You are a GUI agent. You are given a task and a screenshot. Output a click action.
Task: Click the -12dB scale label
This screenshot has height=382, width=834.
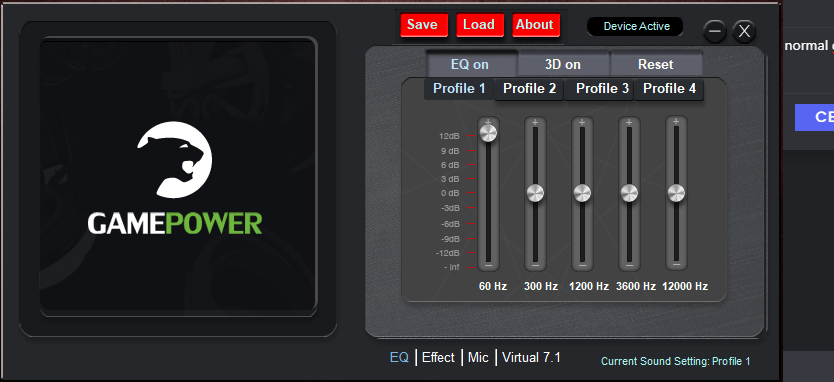click(x=447, y=253)
